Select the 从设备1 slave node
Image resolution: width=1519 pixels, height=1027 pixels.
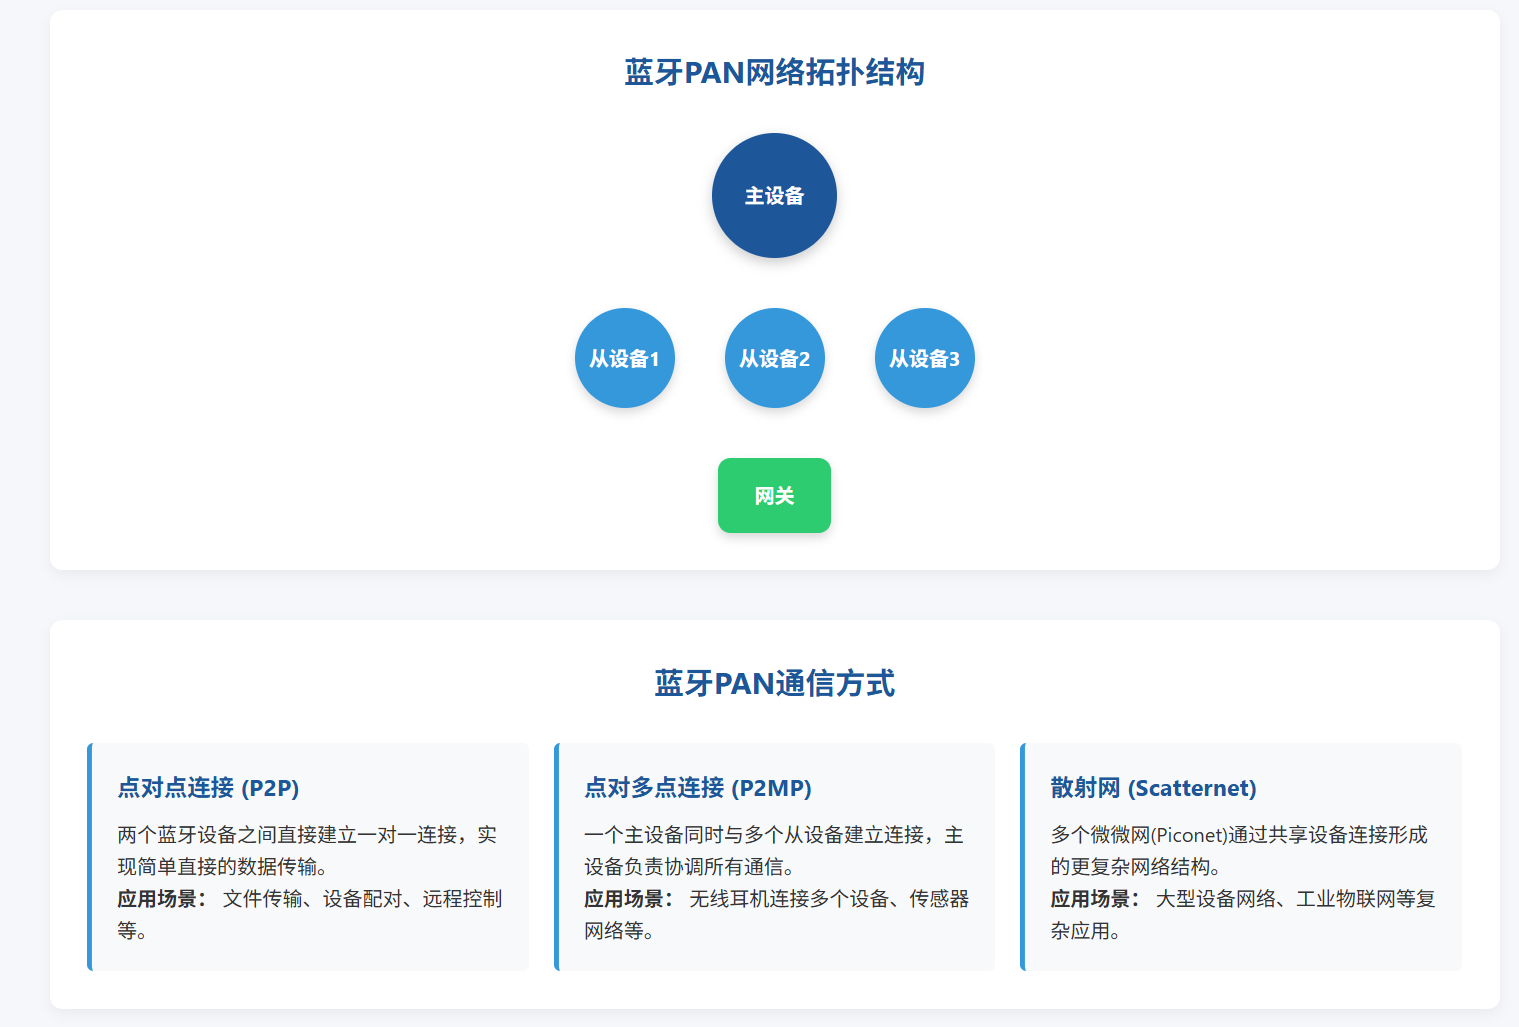pyautogui.click(x=624, y=358)
